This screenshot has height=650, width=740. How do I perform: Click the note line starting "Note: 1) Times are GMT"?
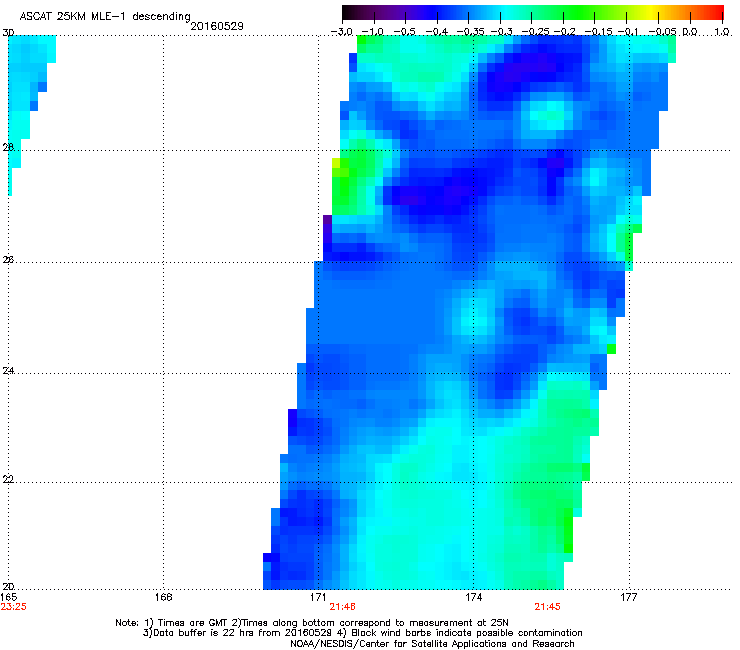(x=312, y=623)
